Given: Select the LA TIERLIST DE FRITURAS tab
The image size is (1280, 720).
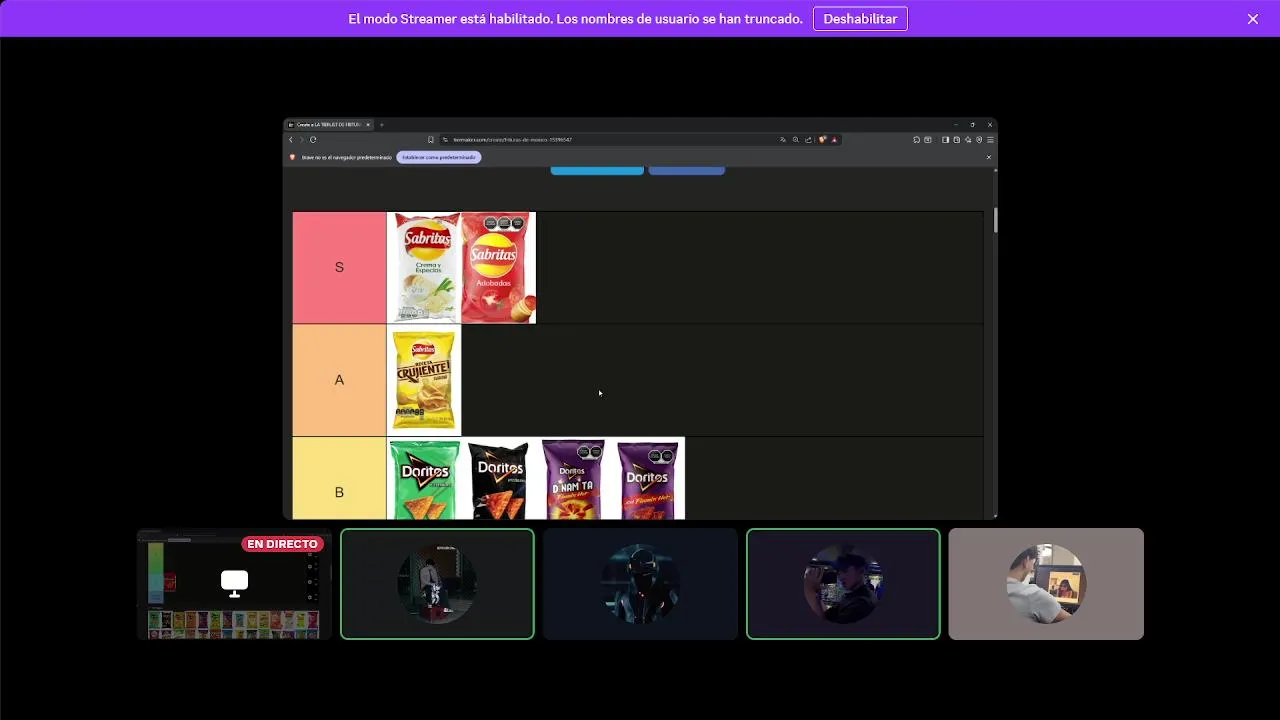Looking at the screenshot, I should pos(329,125).
